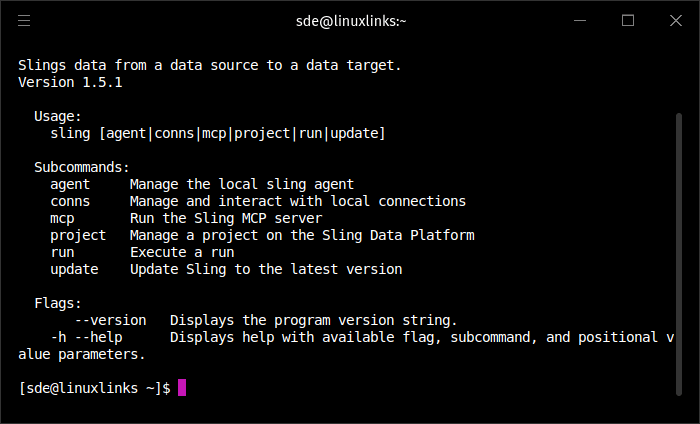Screen dimensions: 700x424
Task: Click the 'Version 1.5.1' line
Action: coord(70,82)
